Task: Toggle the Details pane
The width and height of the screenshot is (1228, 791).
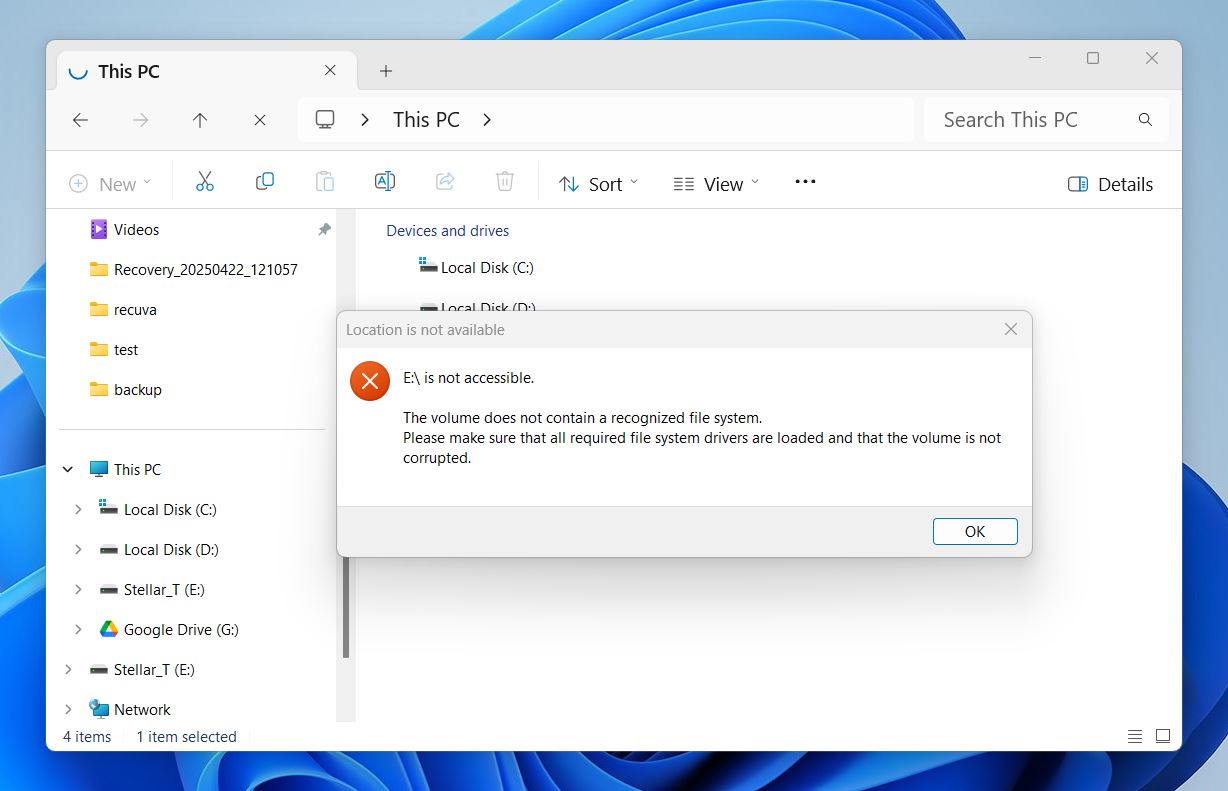Action: (x=1110, y=184)
